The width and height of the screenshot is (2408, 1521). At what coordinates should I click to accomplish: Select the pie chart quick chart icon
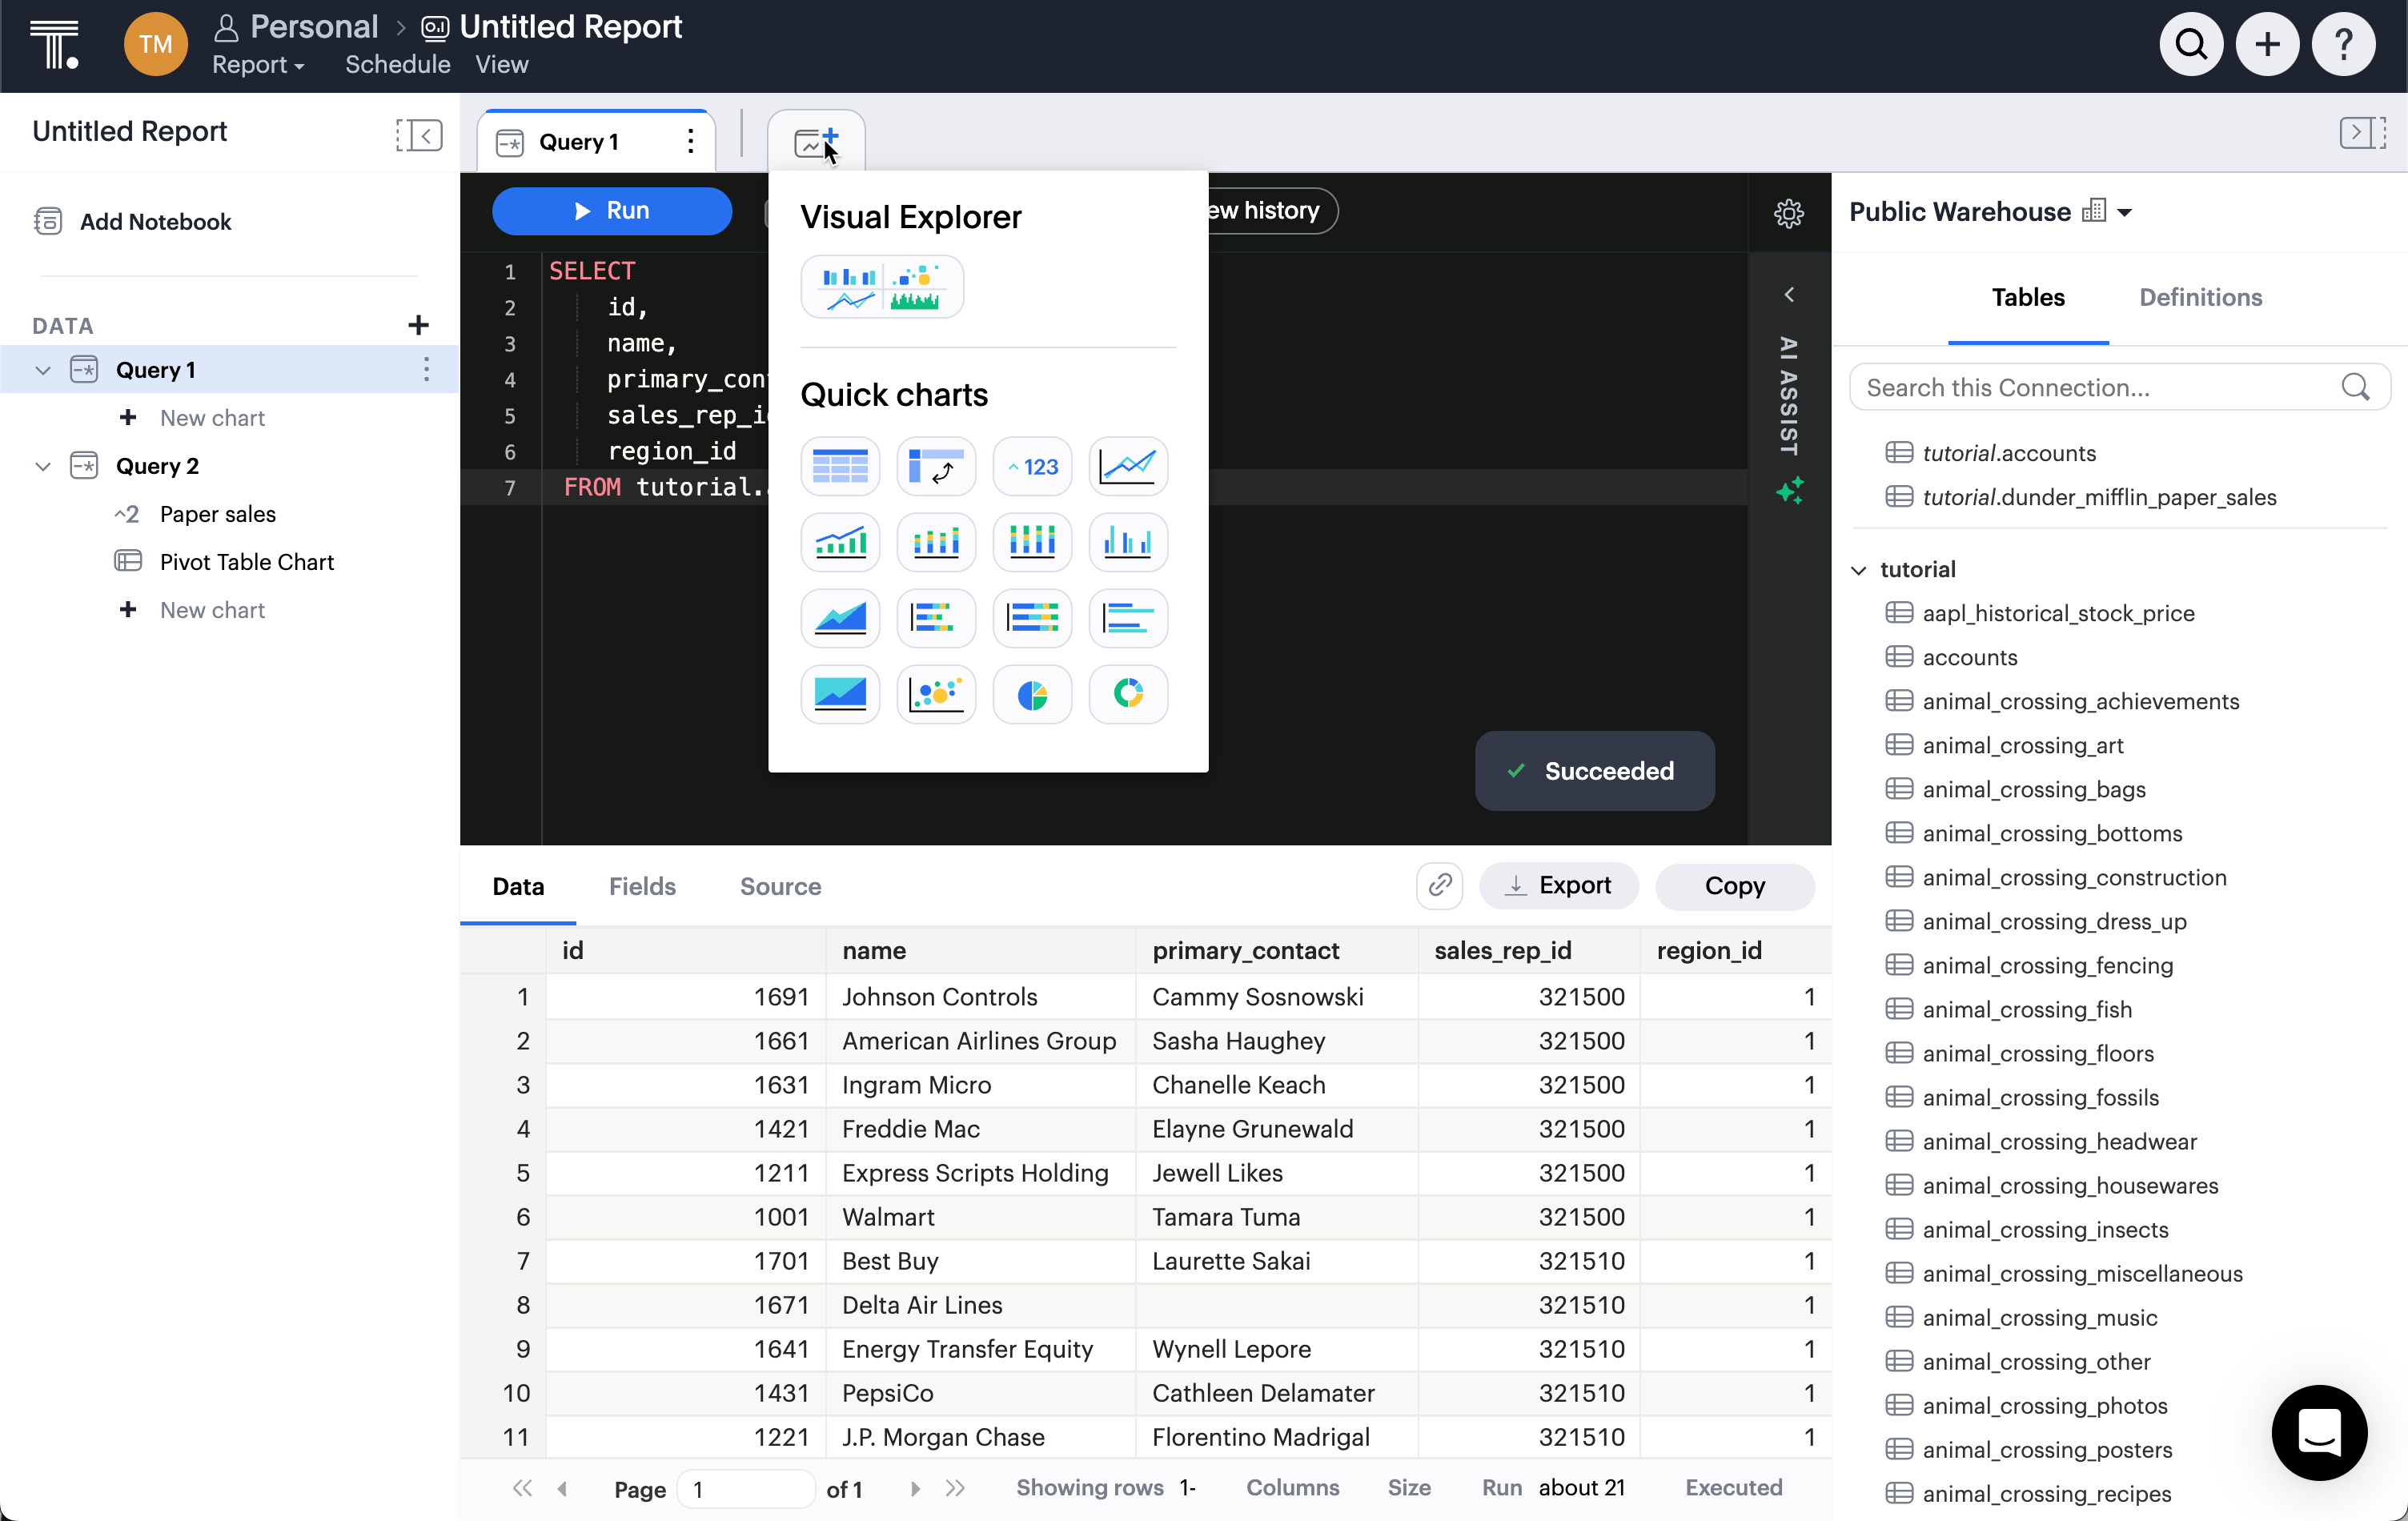1032,694
